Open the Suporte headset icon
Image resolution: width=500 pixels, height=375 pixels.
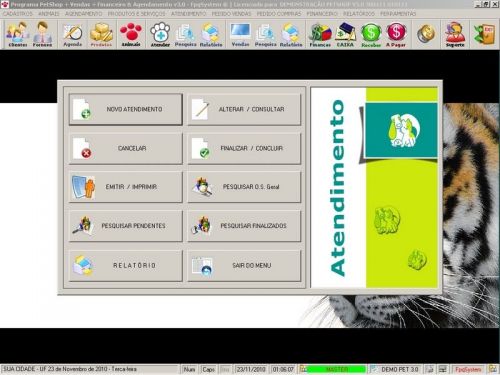pos(455,34)
